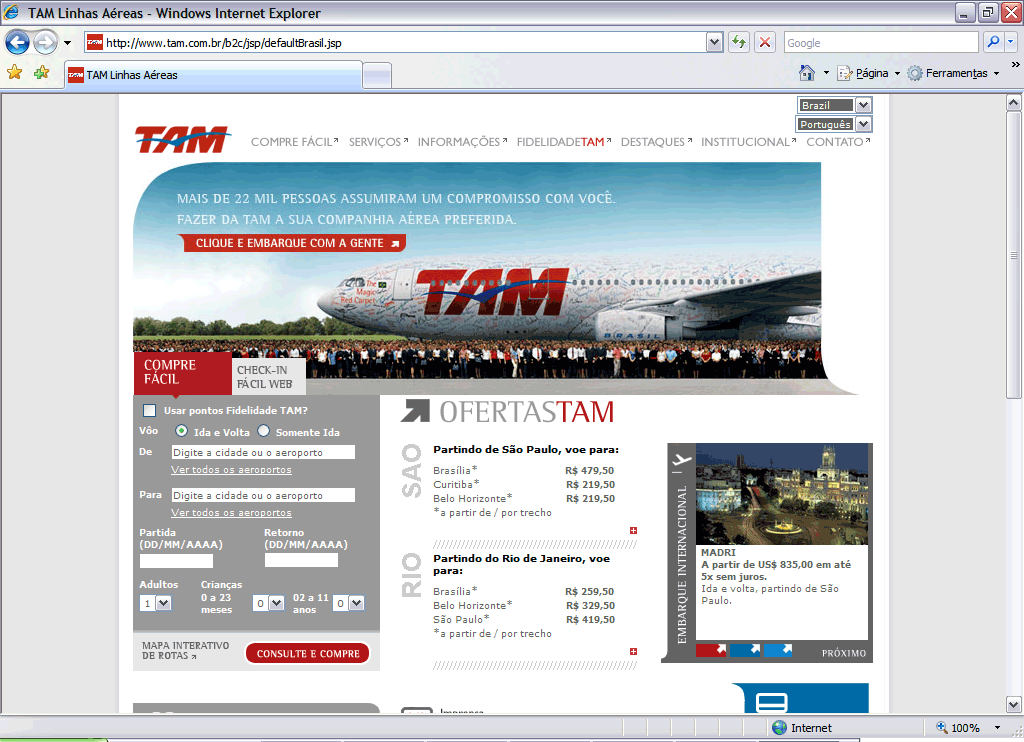1024x742 pixels.
Task: Open the Home button dropdown arrow
Action: click(826, 73)
